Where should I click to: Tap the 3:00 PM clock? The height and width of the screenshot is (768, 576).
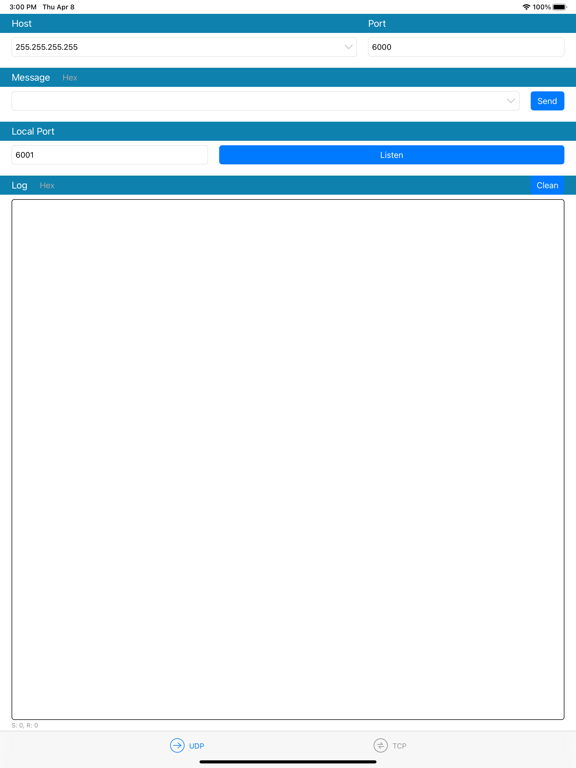click(23, 7)
